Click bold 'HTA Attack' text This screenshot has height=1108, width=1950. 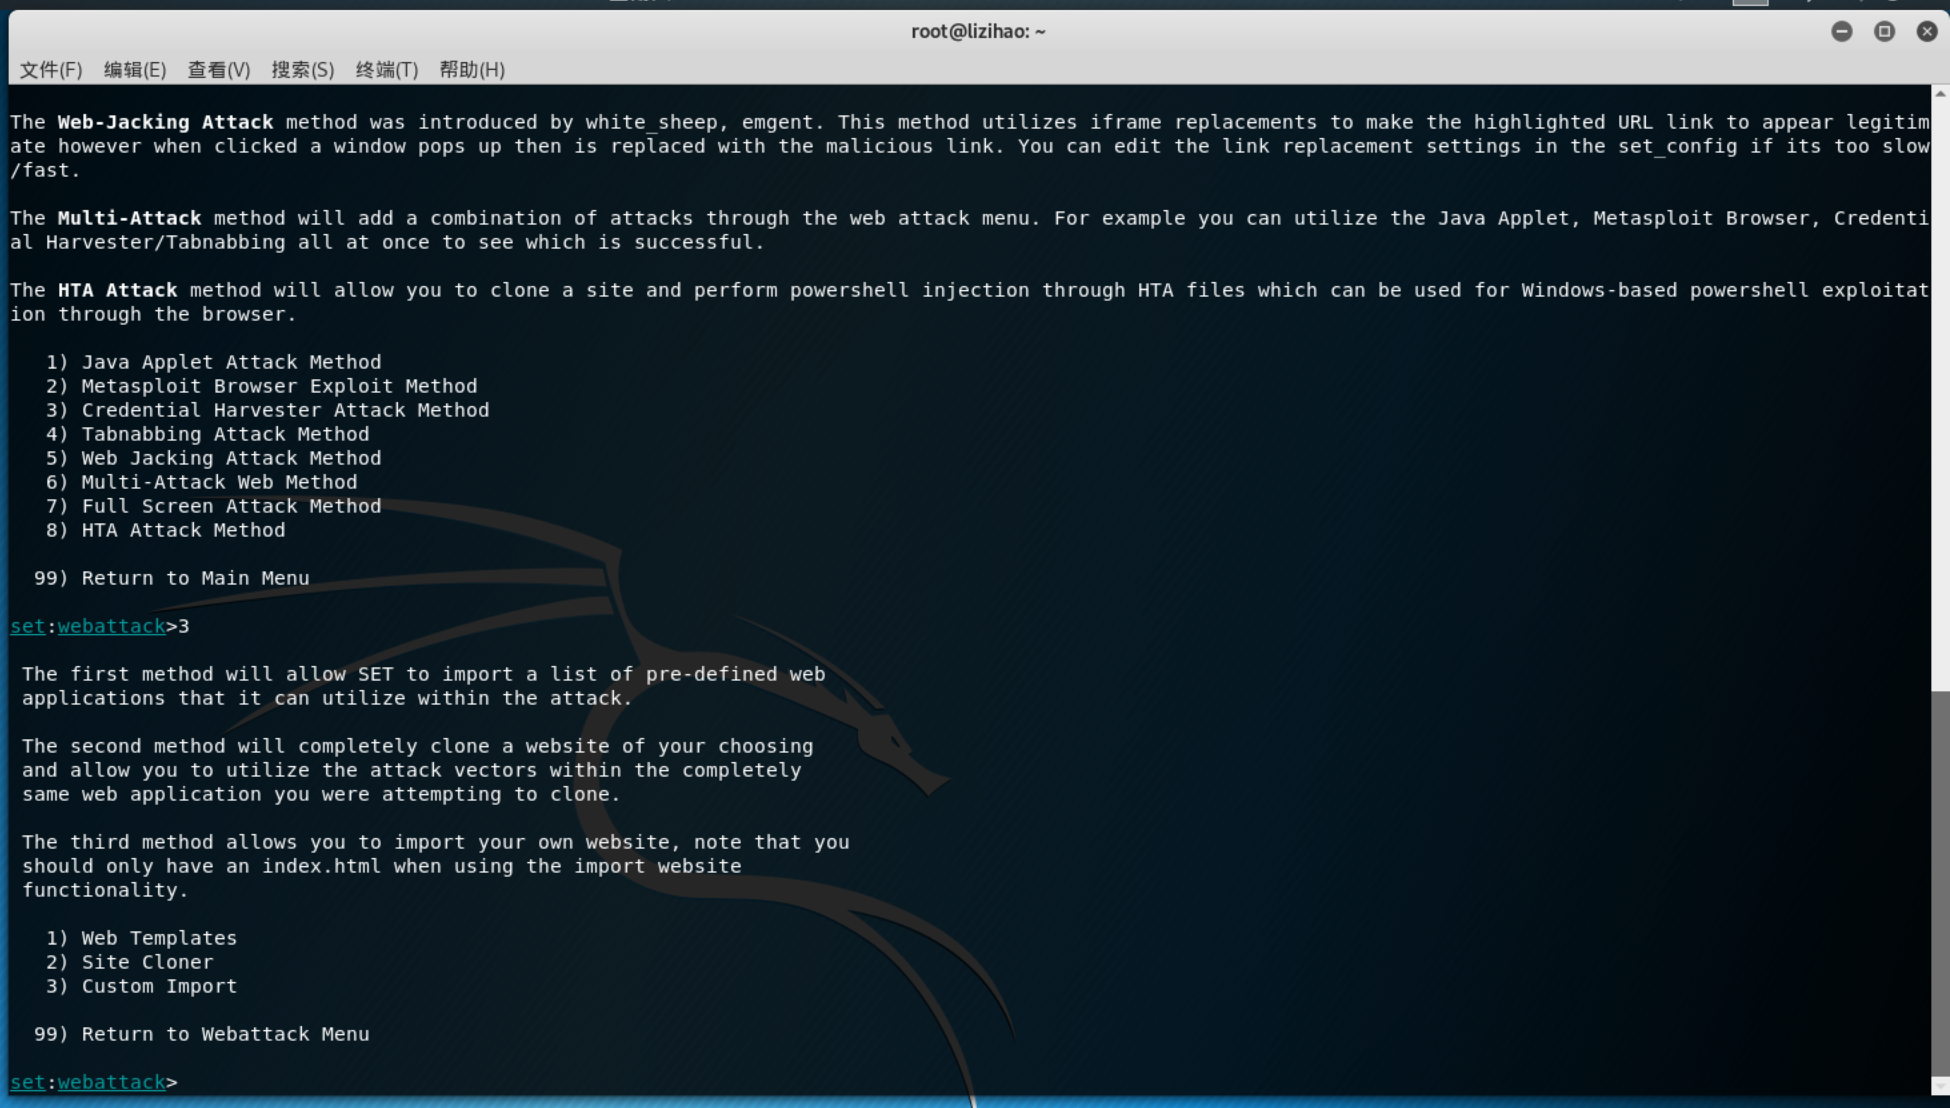tap(117, 290)
